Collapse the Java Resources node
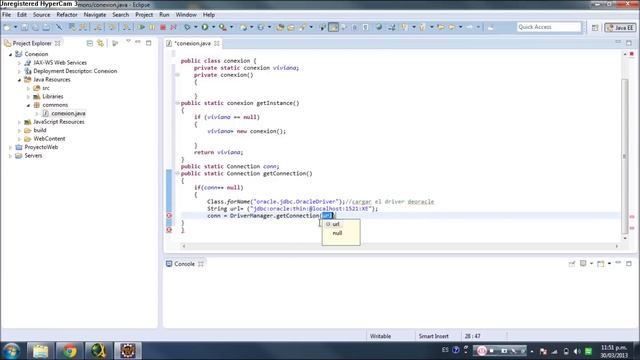The height and width of the screenshot is (360, 640). tap(19, 80)
